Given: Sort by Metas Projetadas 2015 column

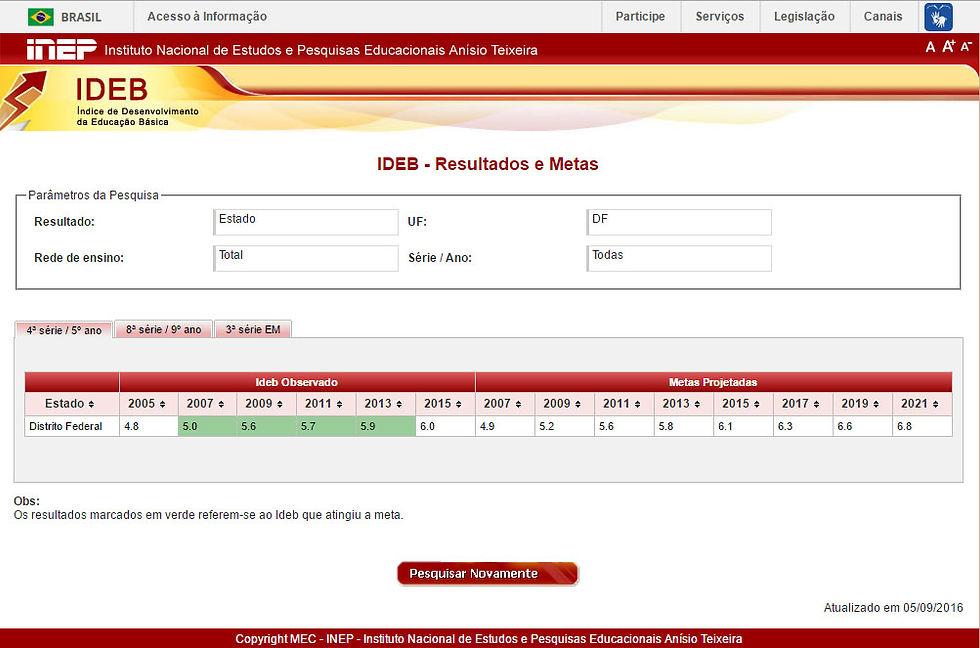Looking at the screenshot, I should point(742,404).
